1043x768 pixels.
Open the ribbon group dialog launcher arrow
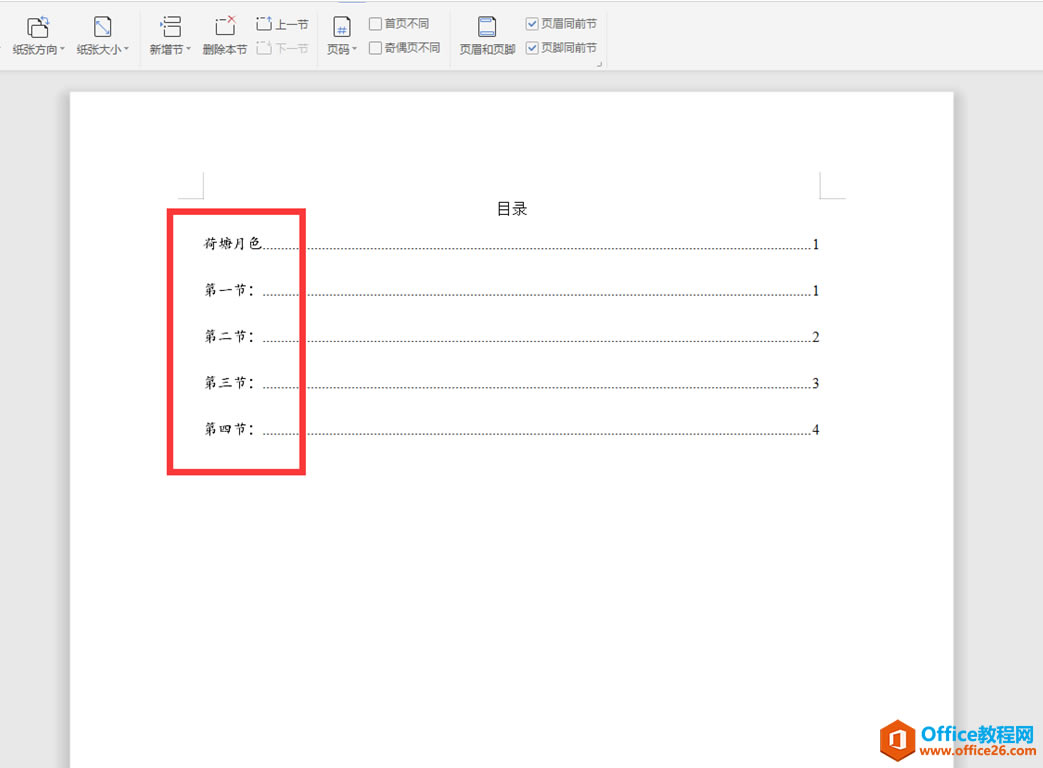pos(599,64)
